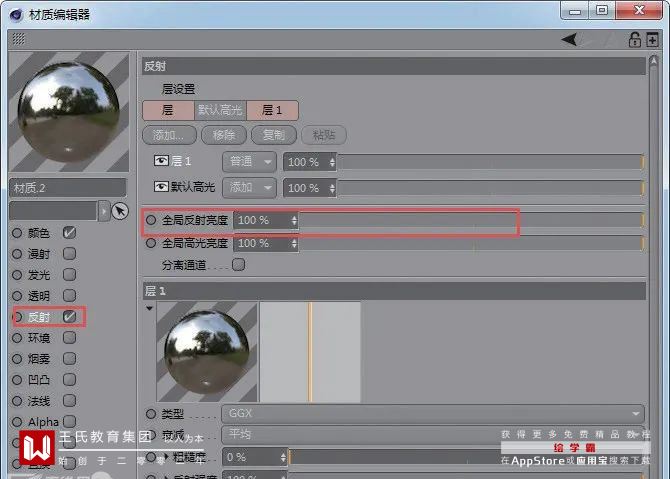The height and width of the screenshot is (479, 670).
Task: Click the 类型 animation radio dot
Action: 151,414
